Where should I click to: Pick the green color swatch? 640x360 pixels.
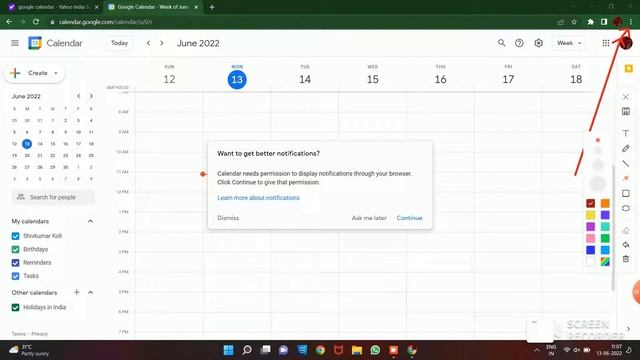coord(605,238)
